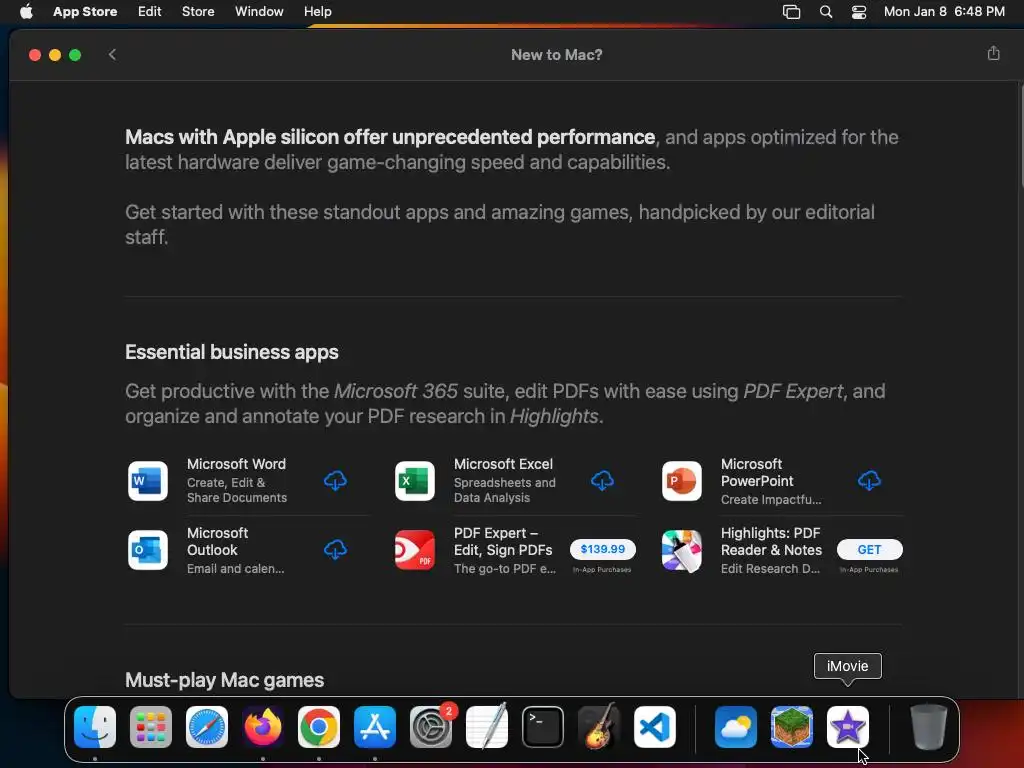Click the Must-play Mac games heading
The image size is (1024, 768).
point(225,680)
